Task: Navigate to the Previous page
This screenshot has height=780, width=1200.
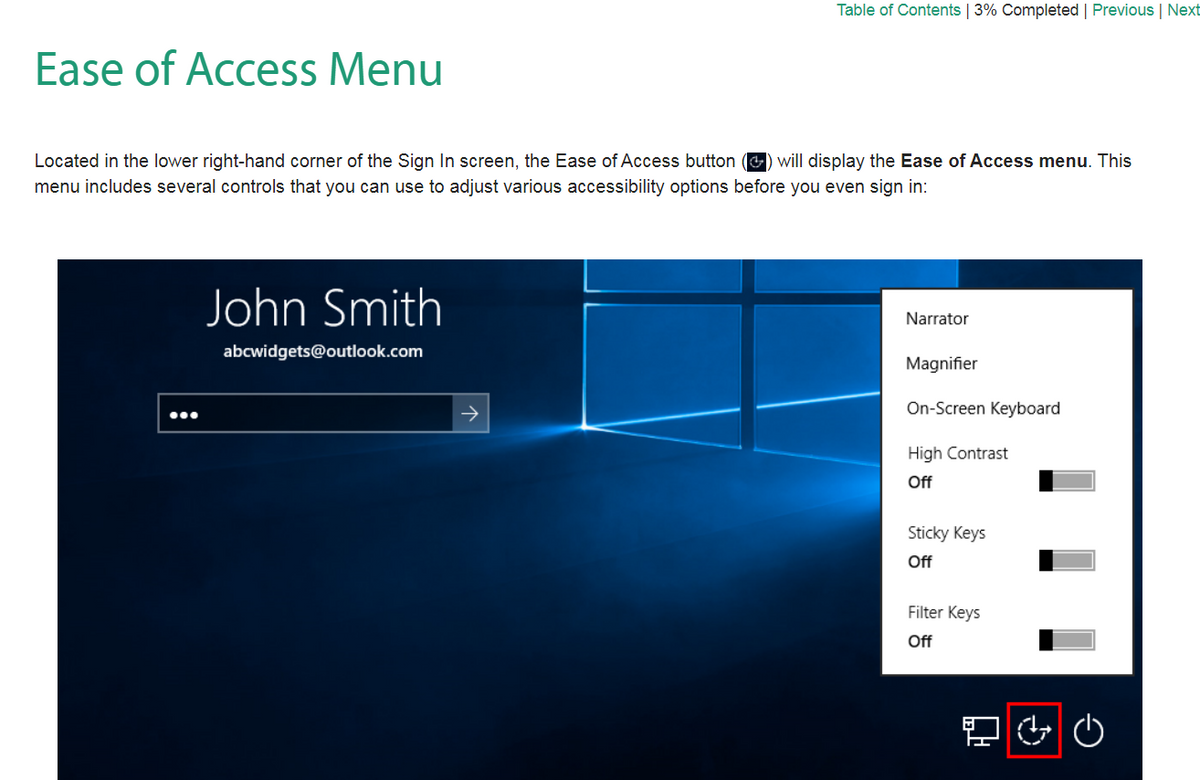Action: click(1122, 9)
